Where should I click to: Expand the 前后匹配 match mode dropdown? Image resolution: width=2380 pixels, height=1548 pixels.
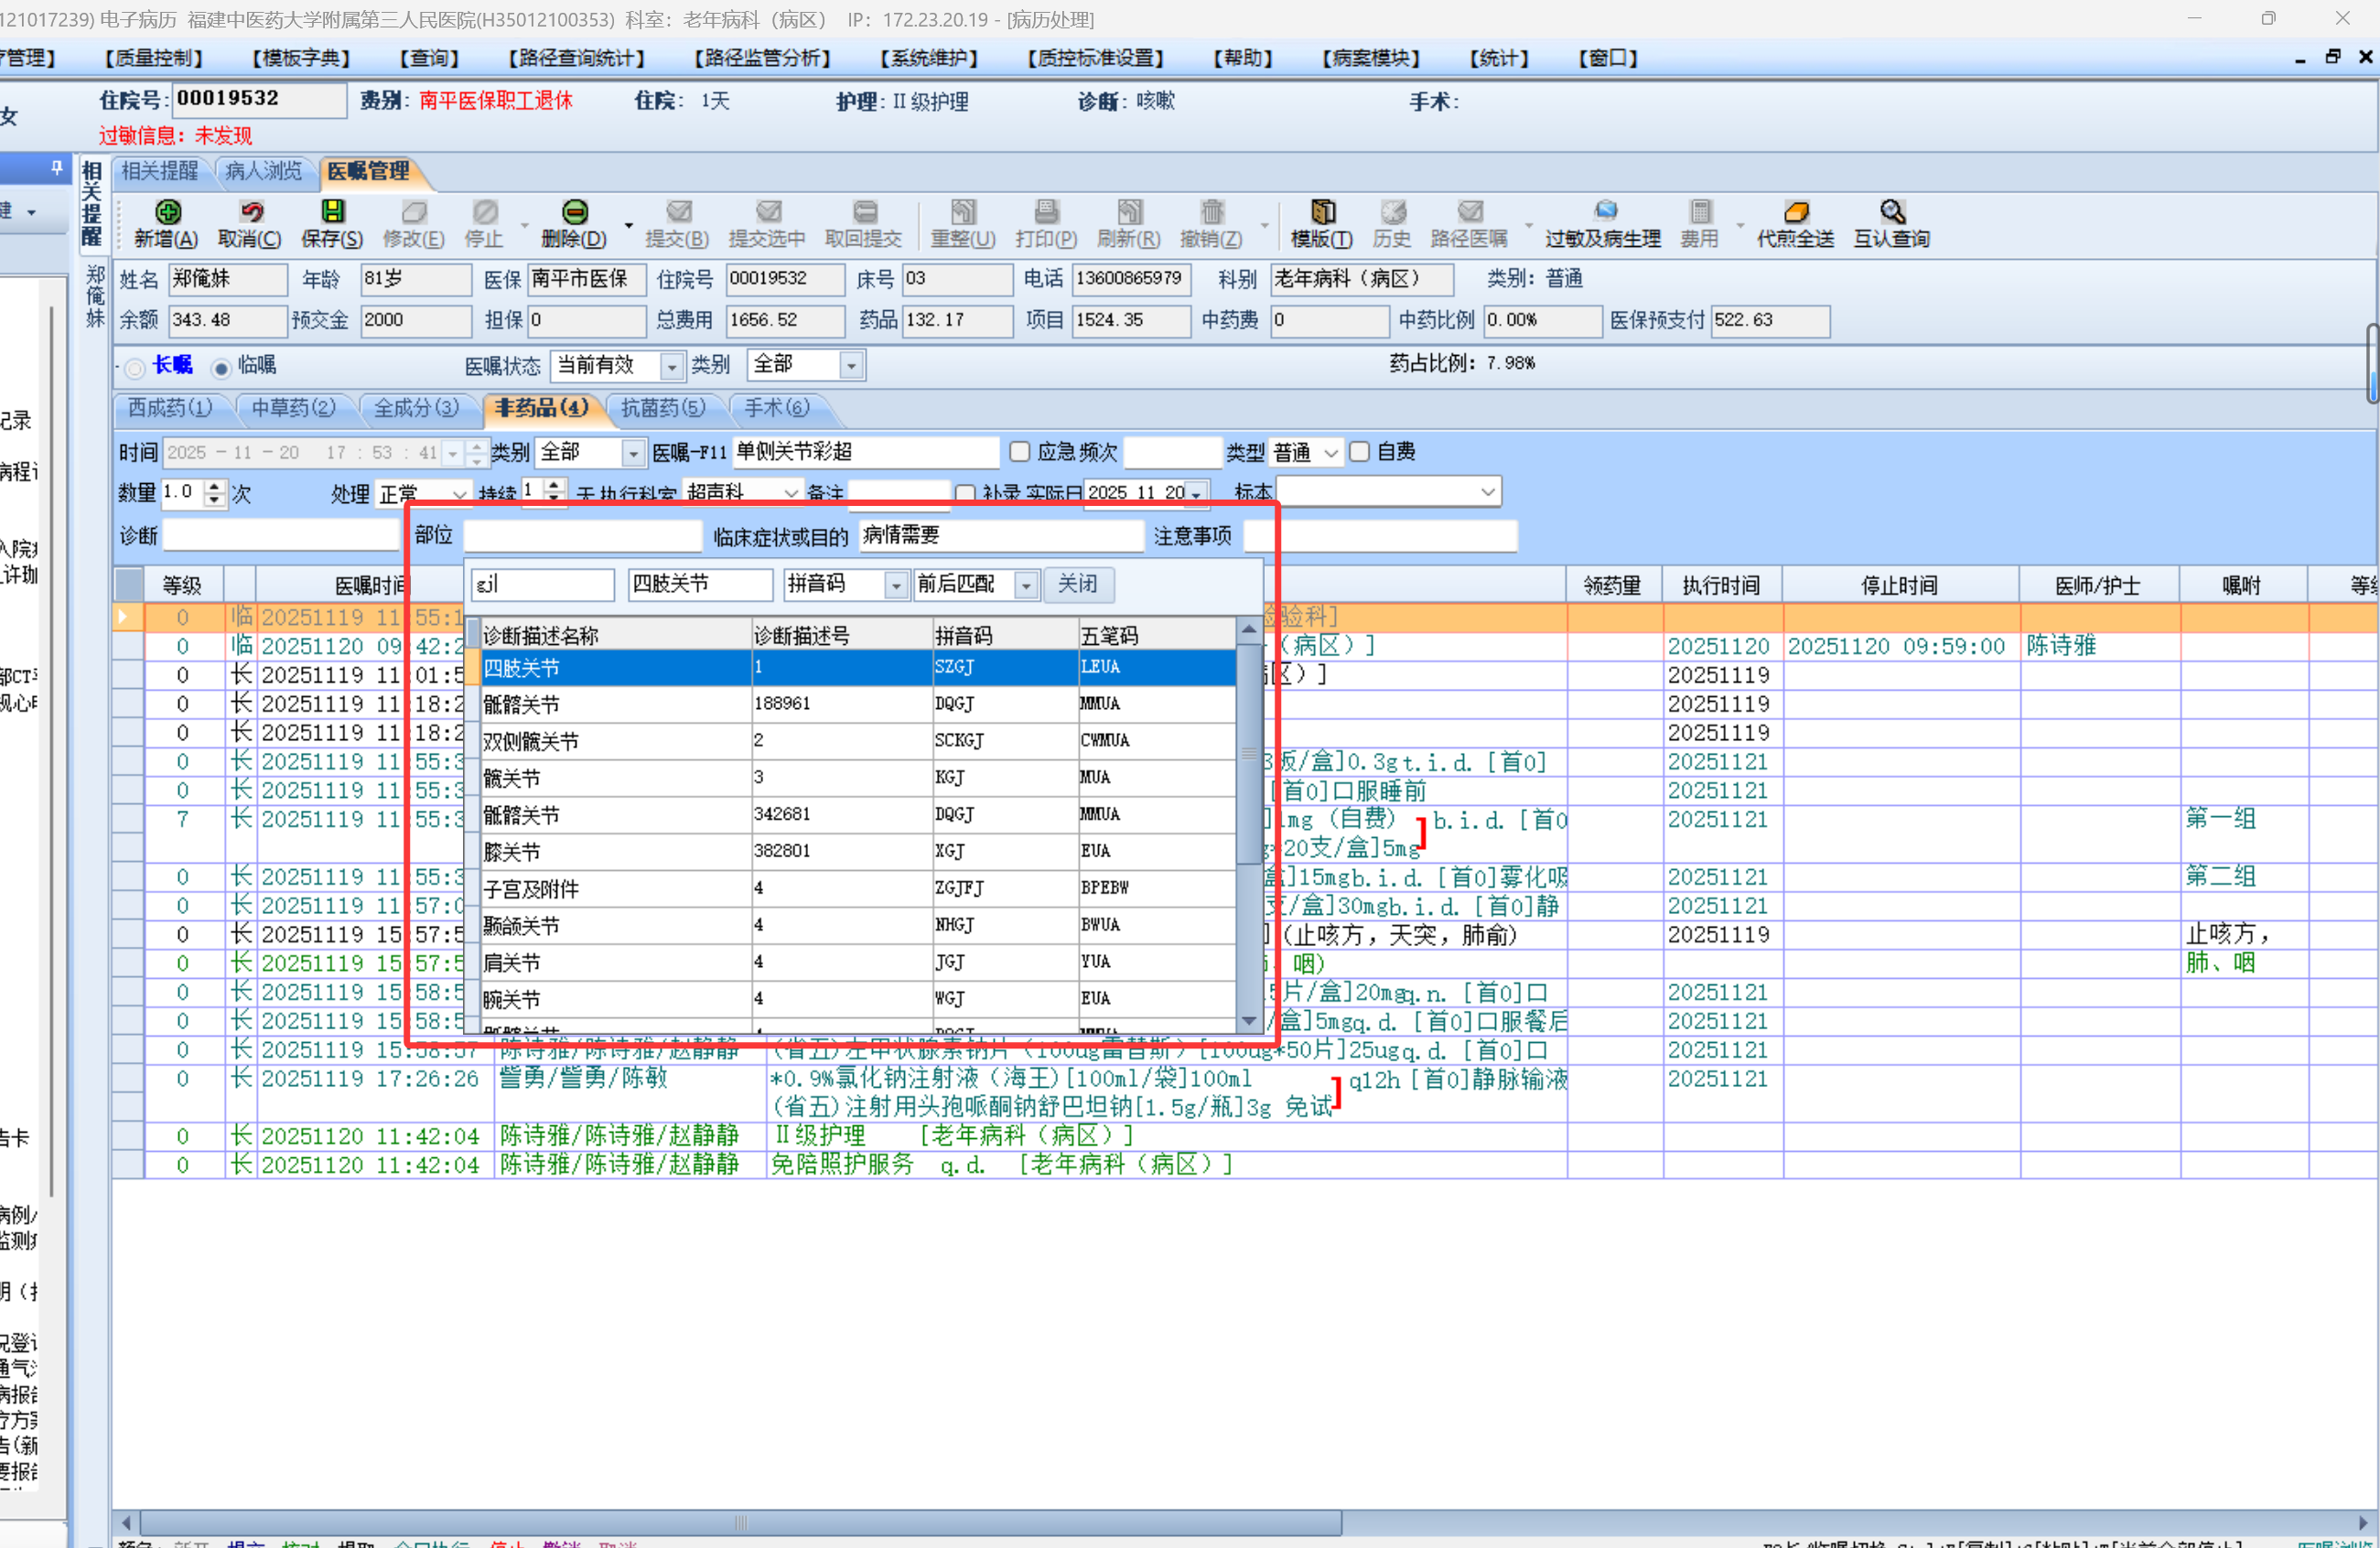coord(1026,585)
